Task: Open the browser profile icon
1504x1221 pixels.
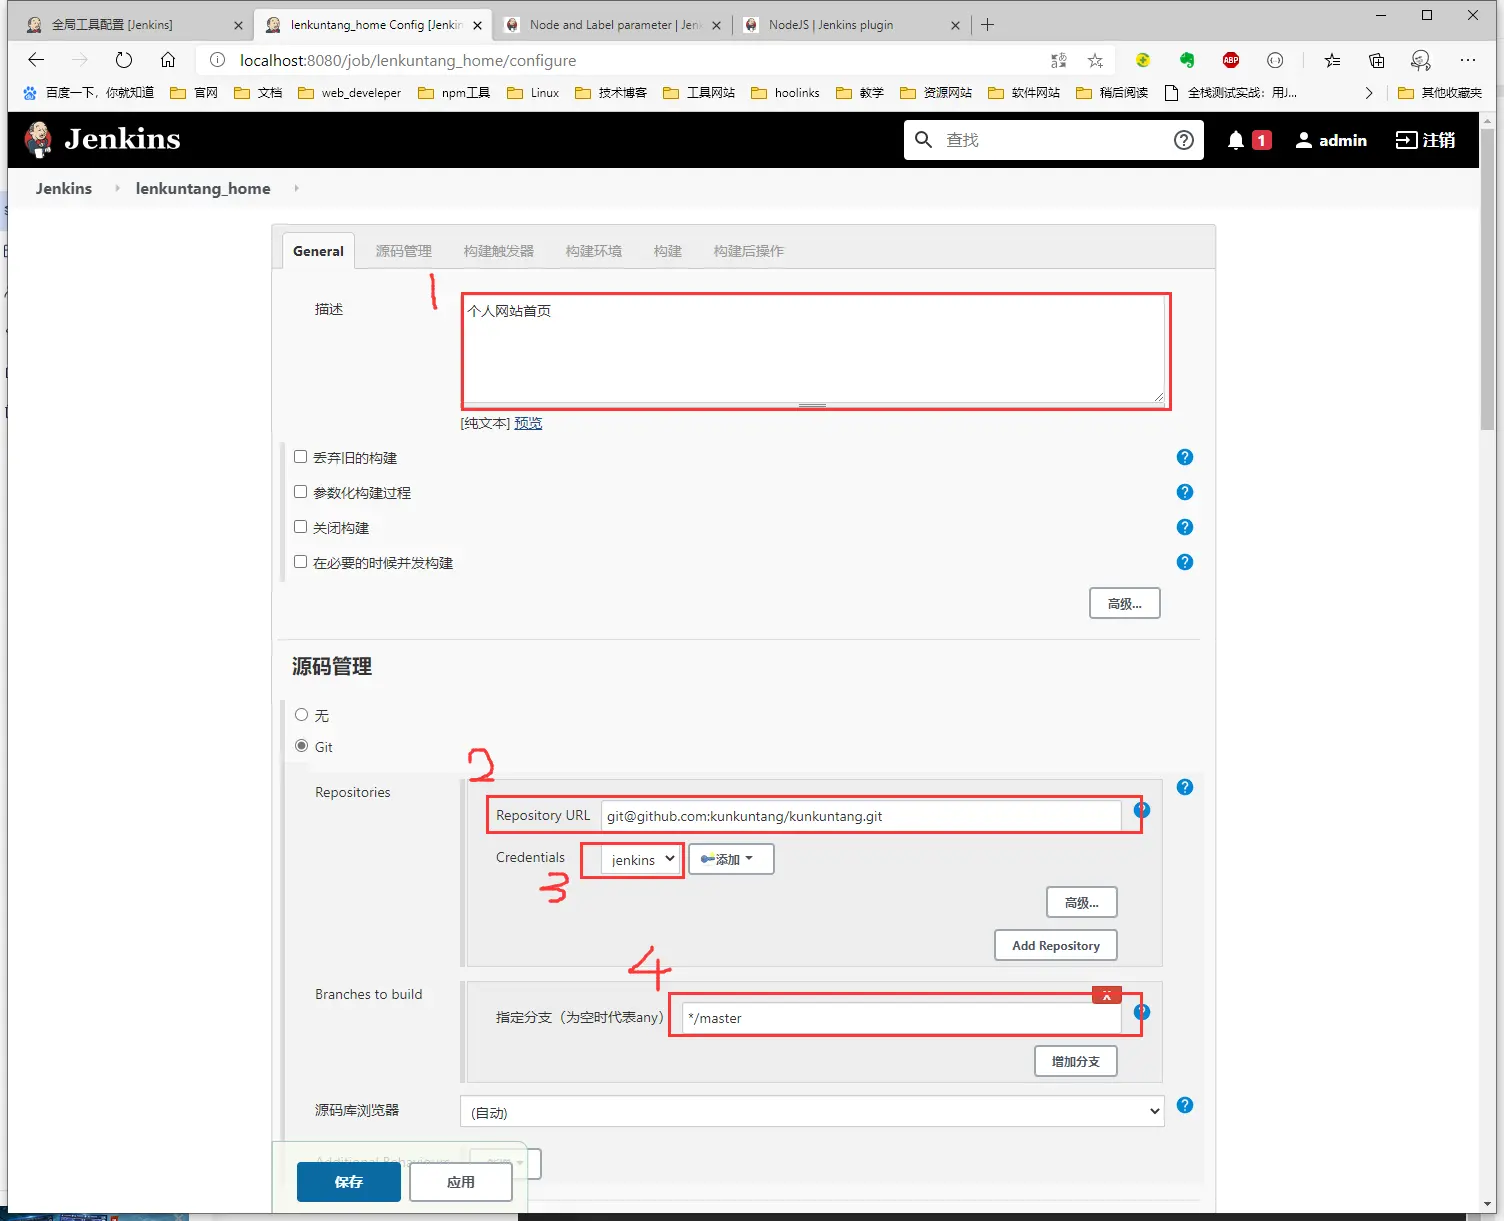Action: tap(1421, 60)
